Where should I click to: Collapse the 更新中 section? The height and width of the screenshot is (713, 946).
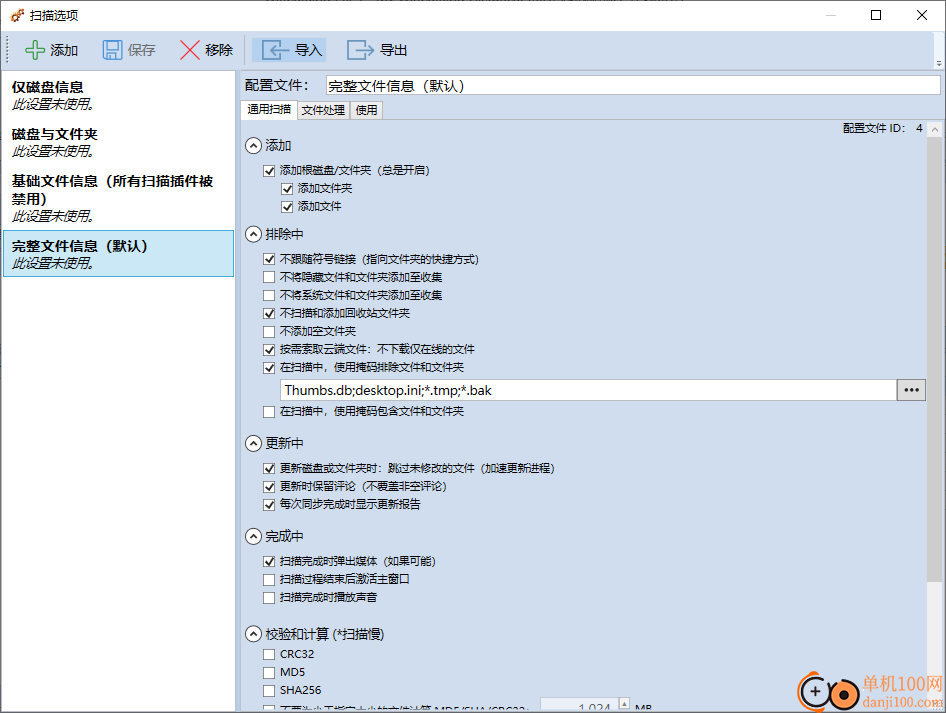pyautogui.click(x=253, y=443)
